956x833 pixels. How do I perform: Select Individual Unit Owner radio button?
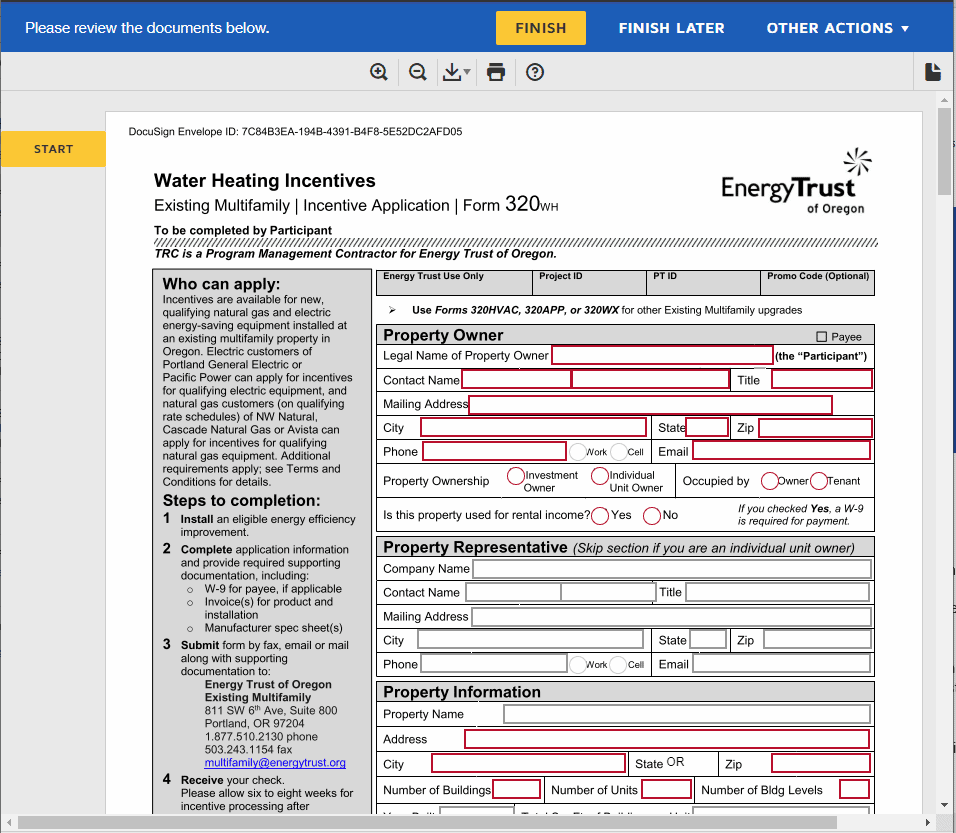(600, 476)
